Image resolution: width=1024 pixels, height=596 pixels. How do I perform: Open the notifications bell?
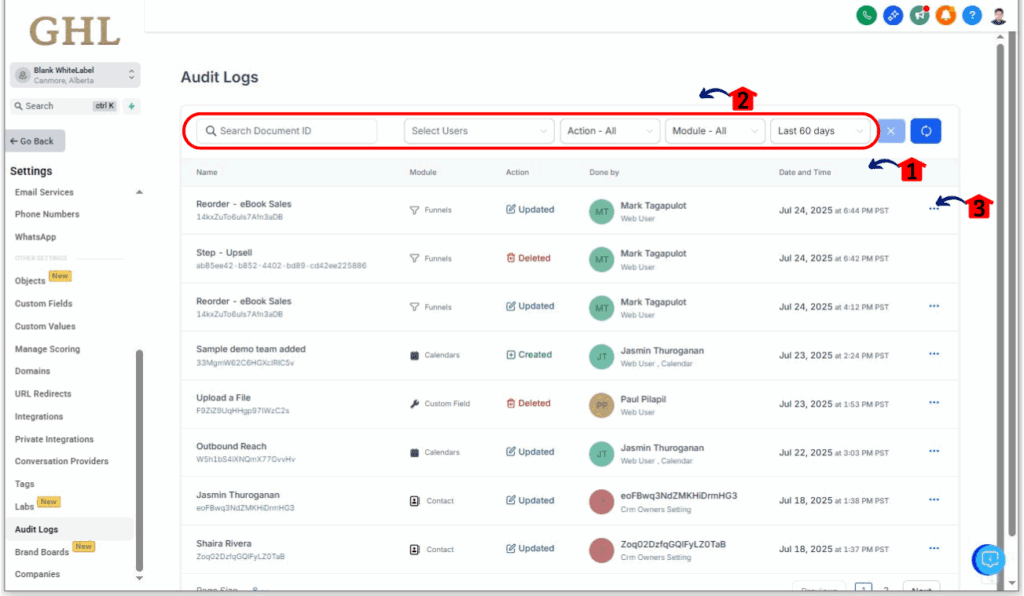pyautogui.click(x=945, y=15)
